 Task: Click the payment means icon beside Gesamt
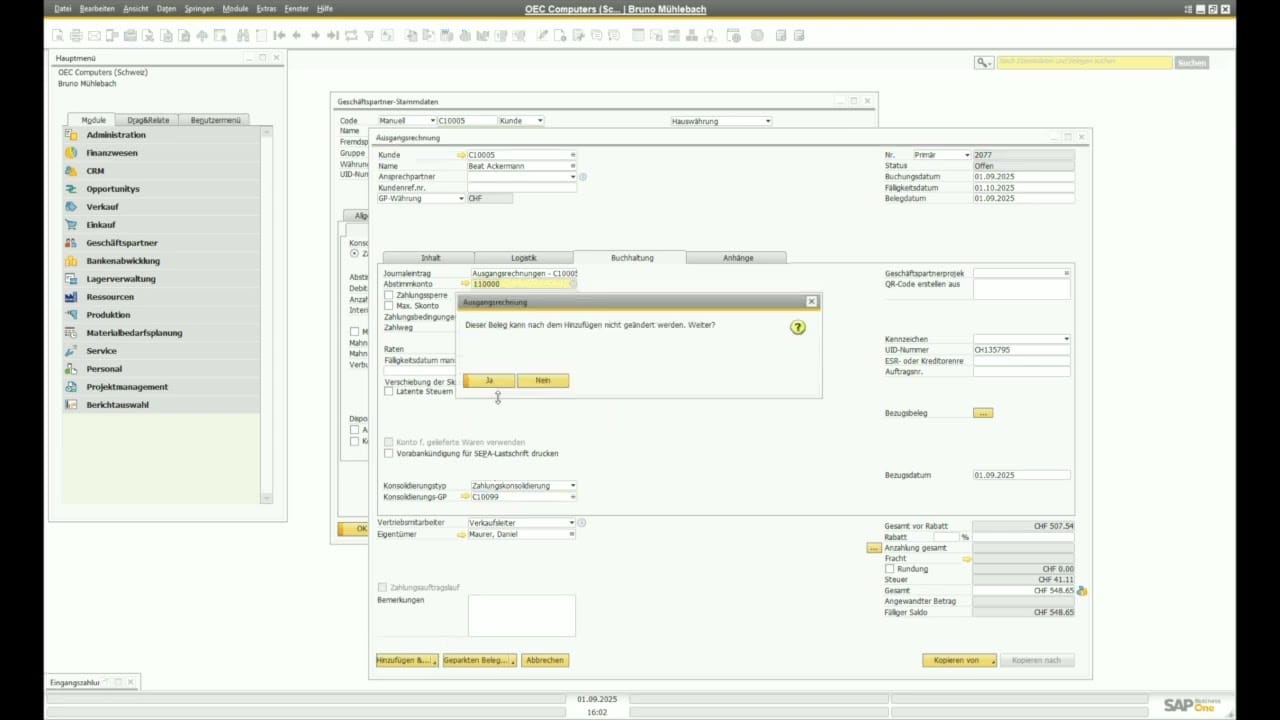(x=1082, y=591)
